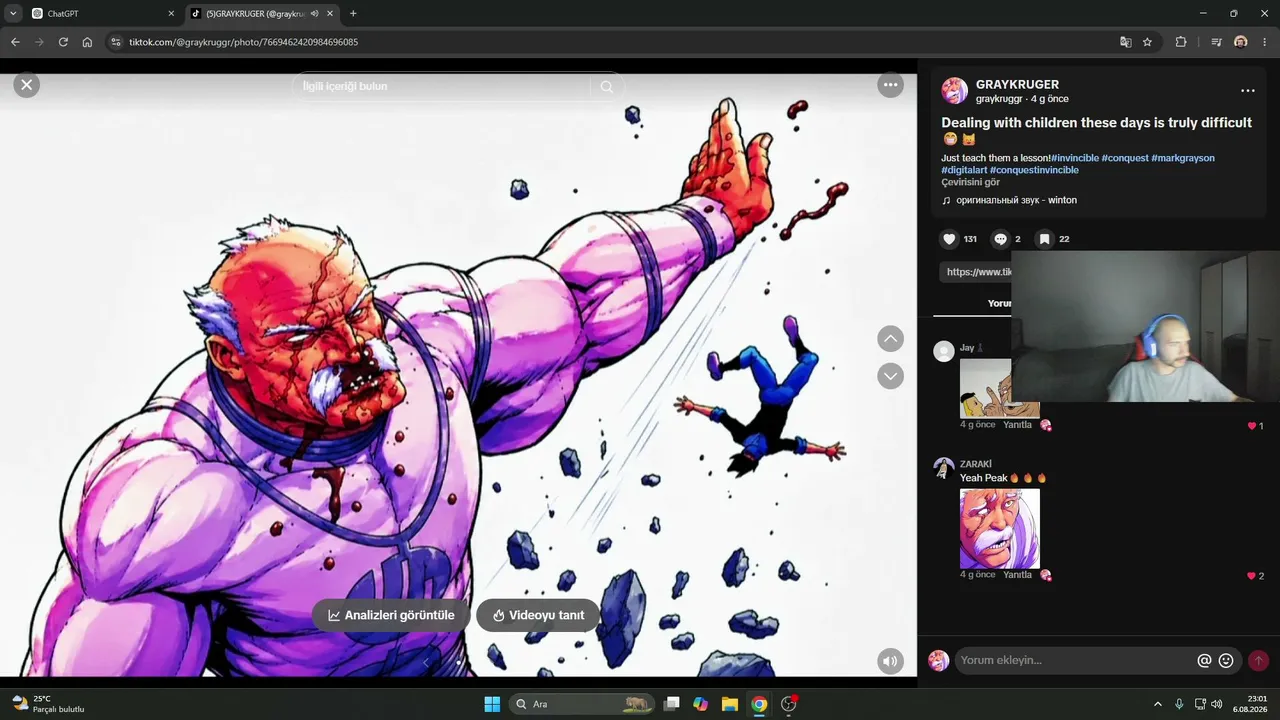This screenshot has height=720, width=1280.
Task: Click the 'Yorum ekleyin...' comment input
Action: (1075, 660)
